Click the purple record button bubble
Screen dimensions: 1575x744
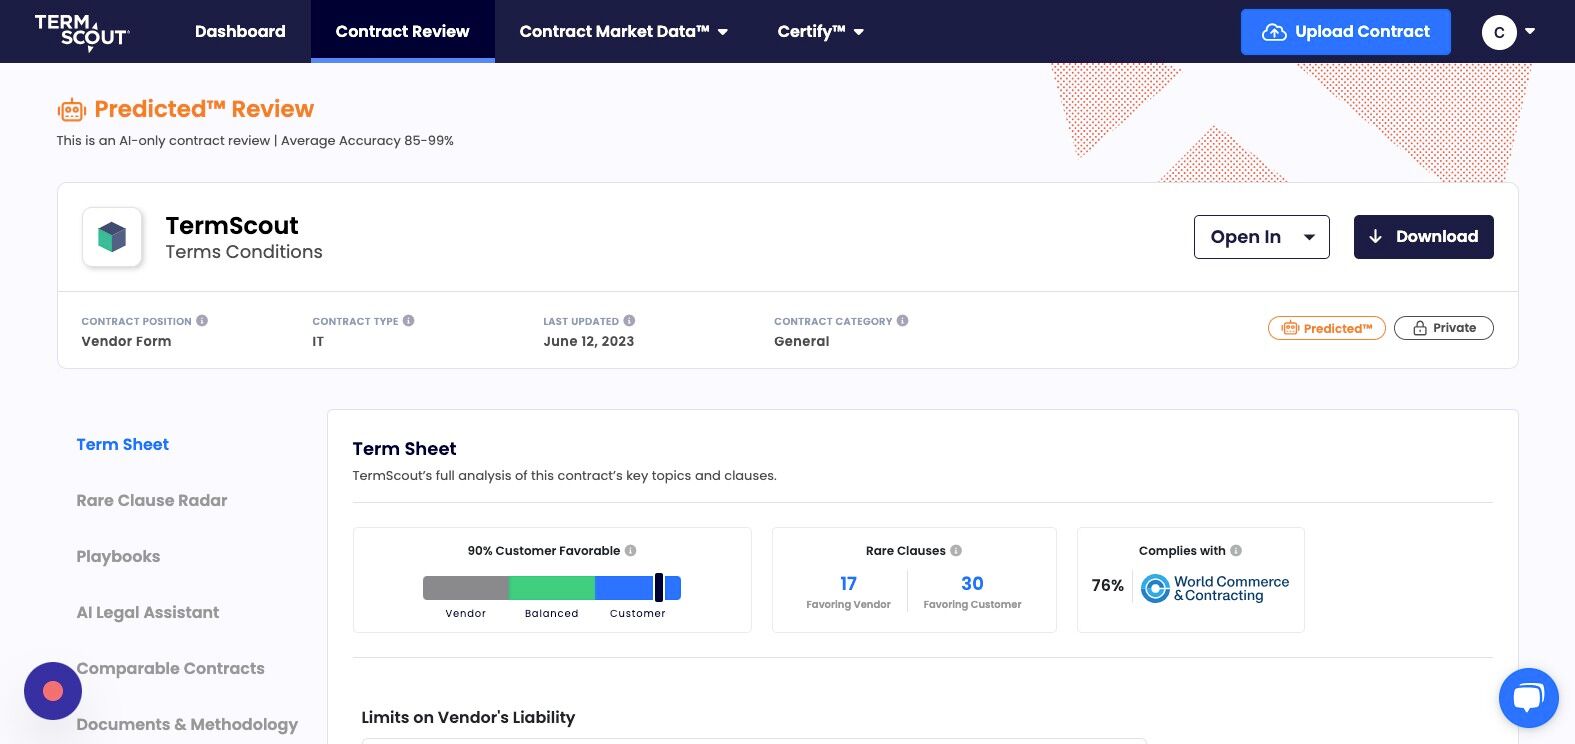[53, 691]
